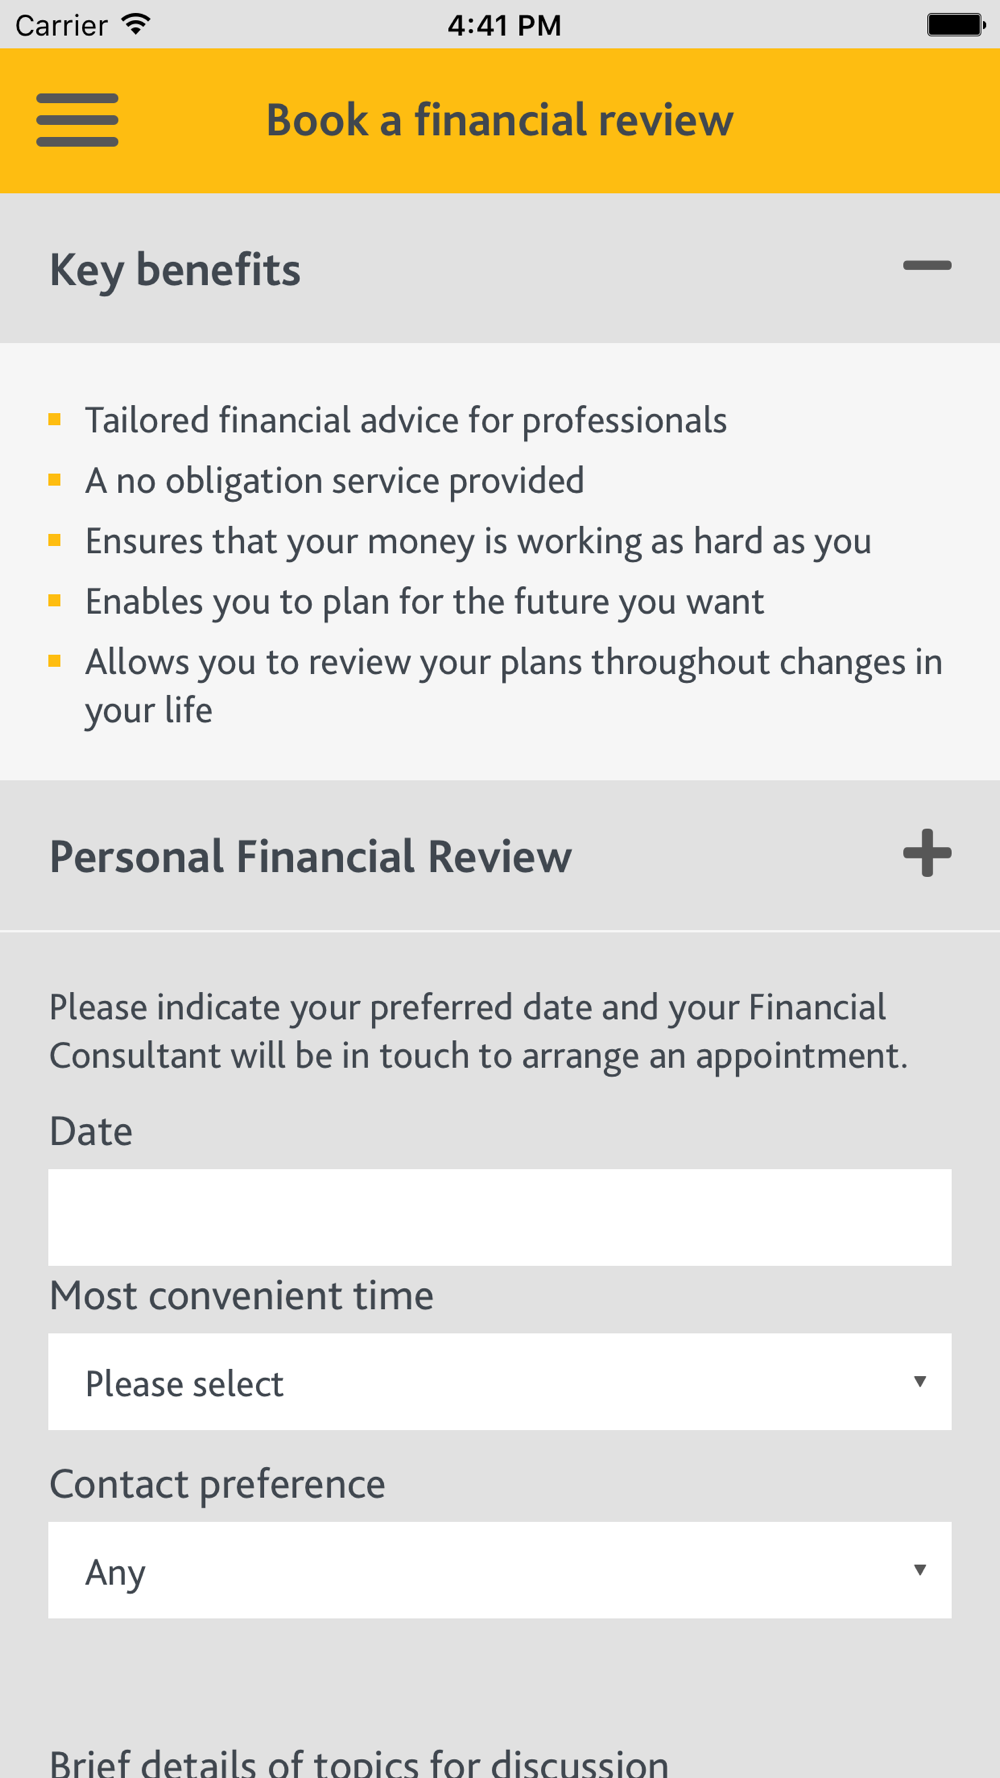Screen dimensions: 1000x1778
Task: Collapse Key benefits with minus icon
Action: (927, 266)
